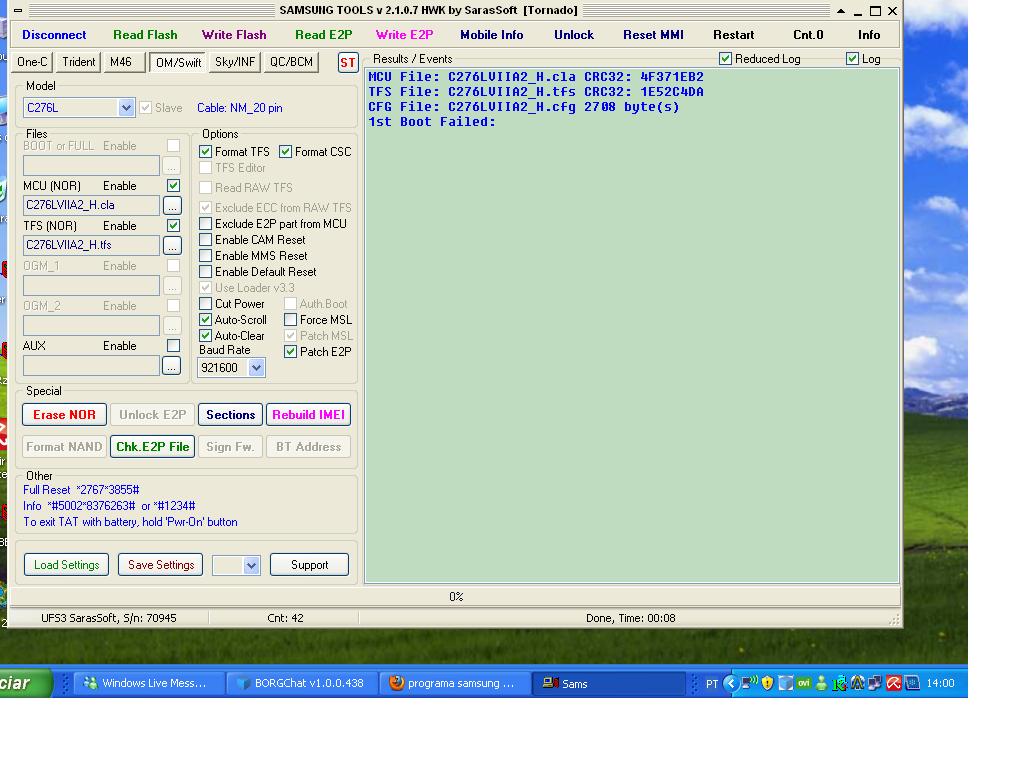This screenshot has height=768, width=1024.
Task: Toggle the Patch E2P checkbox
Action: click(x=291, y=352)
